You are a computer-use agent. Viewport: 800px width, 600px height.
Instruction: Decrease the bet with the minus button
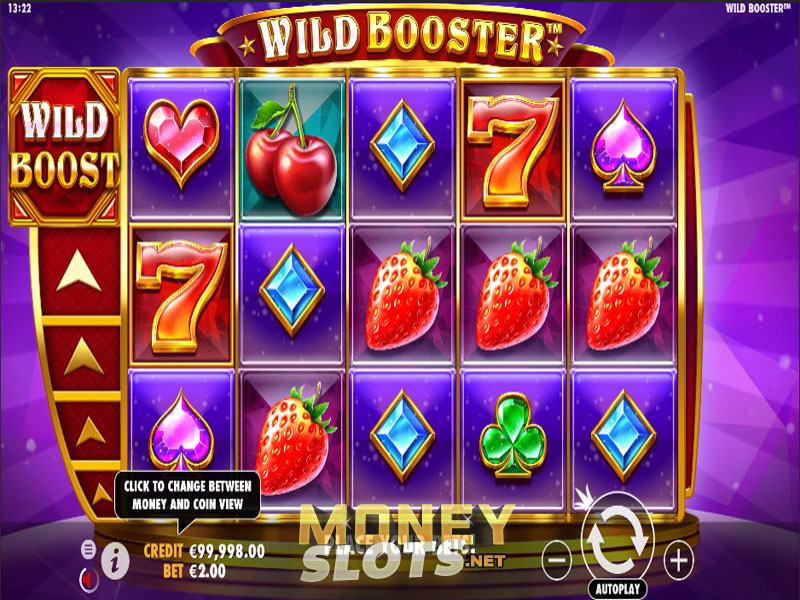(556, 560)
